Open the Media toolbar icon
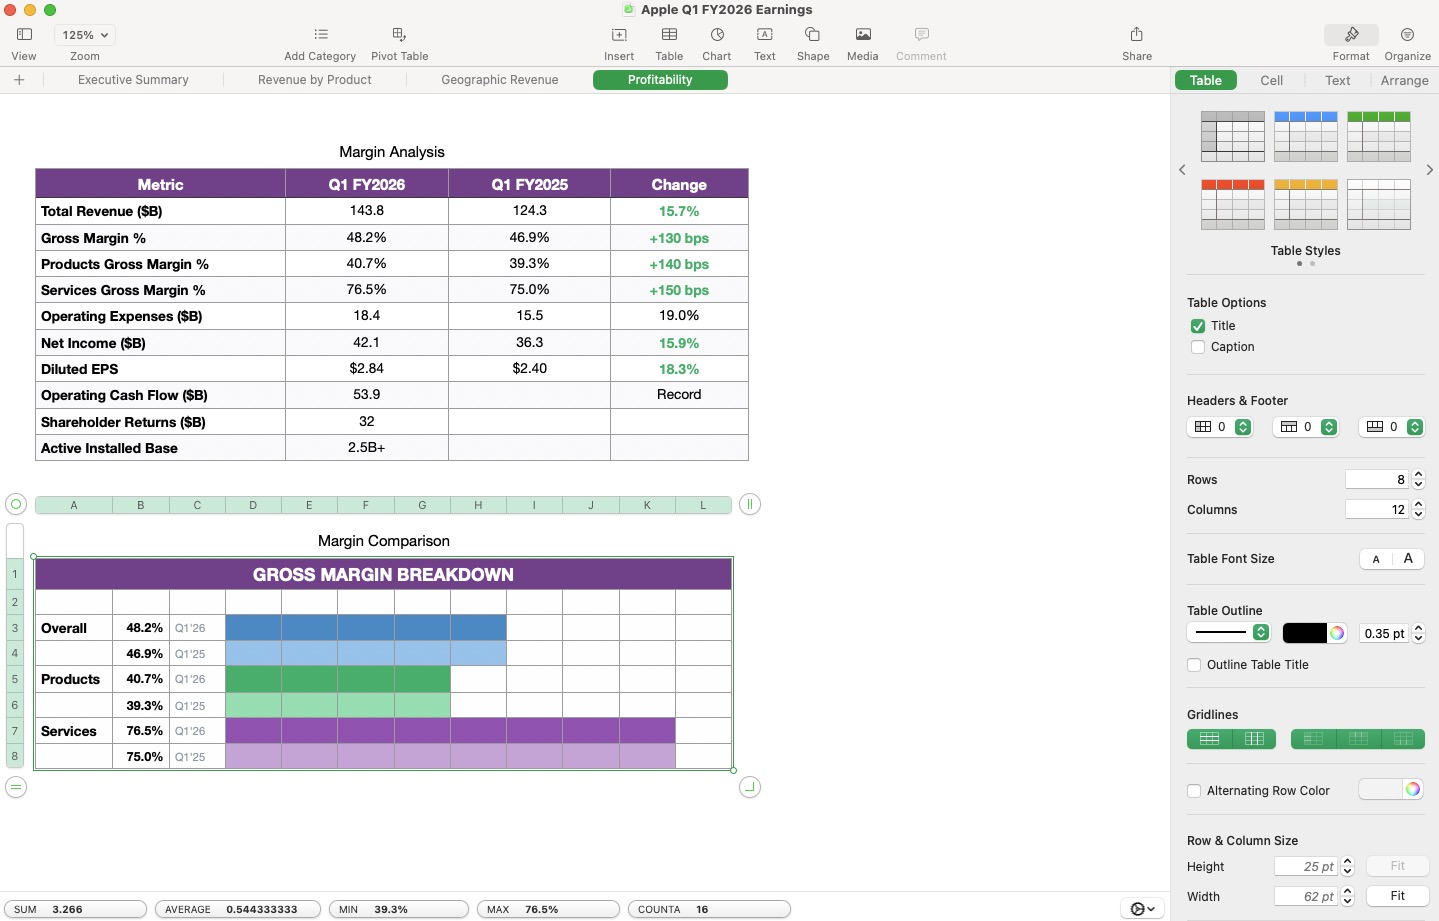Viewport: 1439px width, 921px height. pos(863,35)
